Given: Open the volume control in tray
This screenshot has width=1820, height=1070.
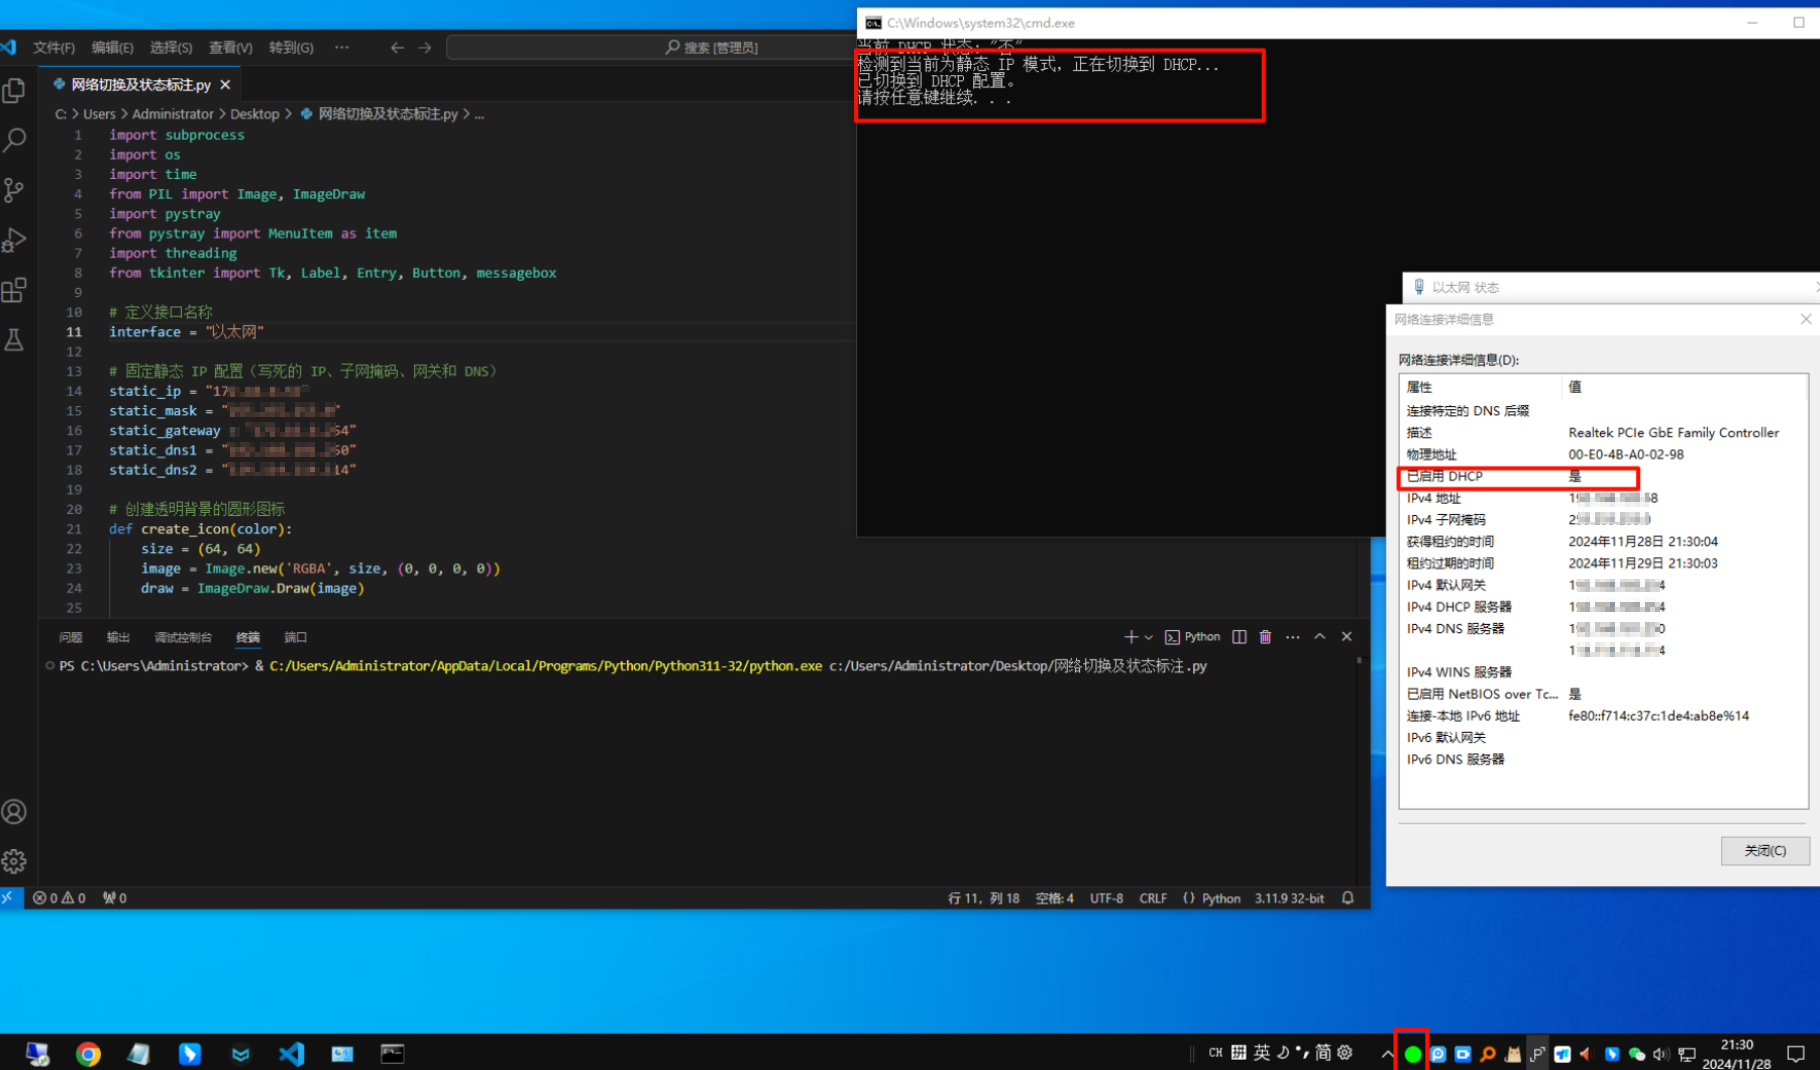Looking at the screenshot, I should pyautogui.click(x=1661, y=1054).
